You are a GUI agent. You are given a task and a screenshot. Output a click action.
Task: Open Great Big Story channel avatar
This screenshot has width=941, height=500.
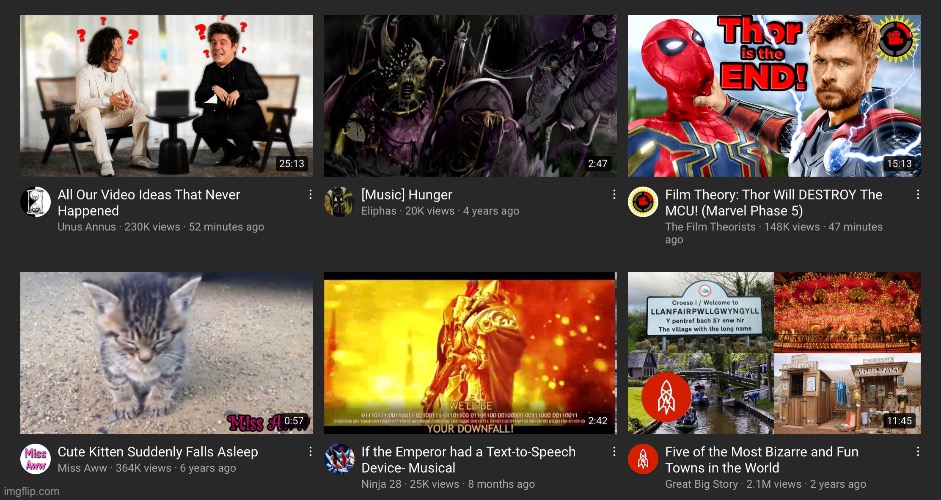(643, 459)
